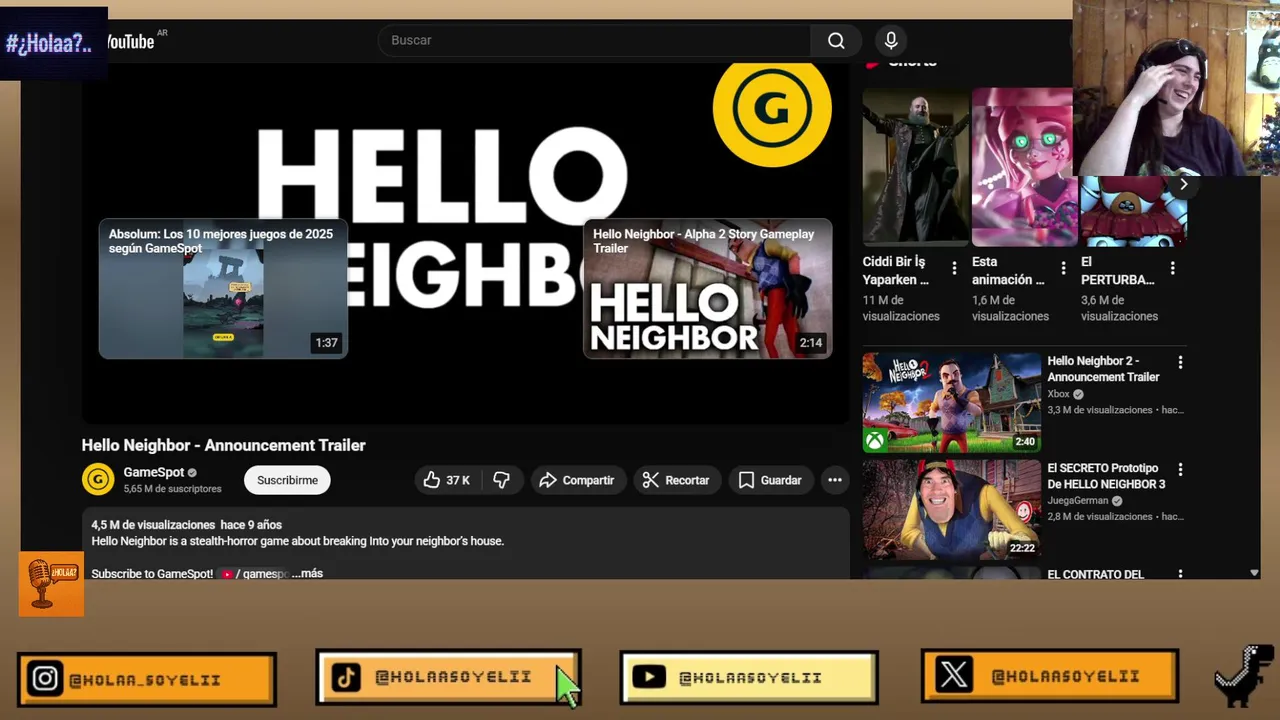This screenshot has height=720, width=1280.
Task: Click the search magnifier button
Action: [836, 41]
